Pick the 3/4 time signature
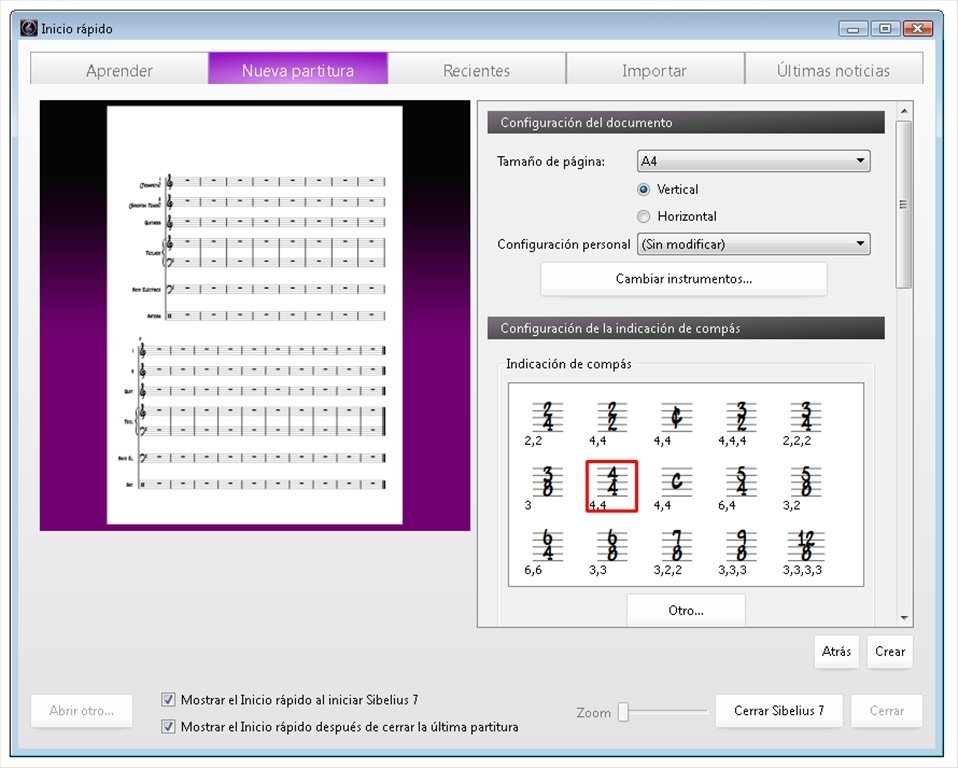Screen dimensions: 958x768 [x=806, y=417]
